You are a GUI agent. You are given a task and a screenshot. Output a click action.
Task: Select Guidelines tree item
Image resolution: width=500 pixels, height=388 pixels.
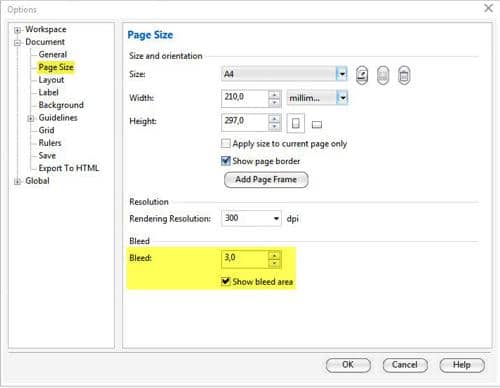[x=58, y=118]
